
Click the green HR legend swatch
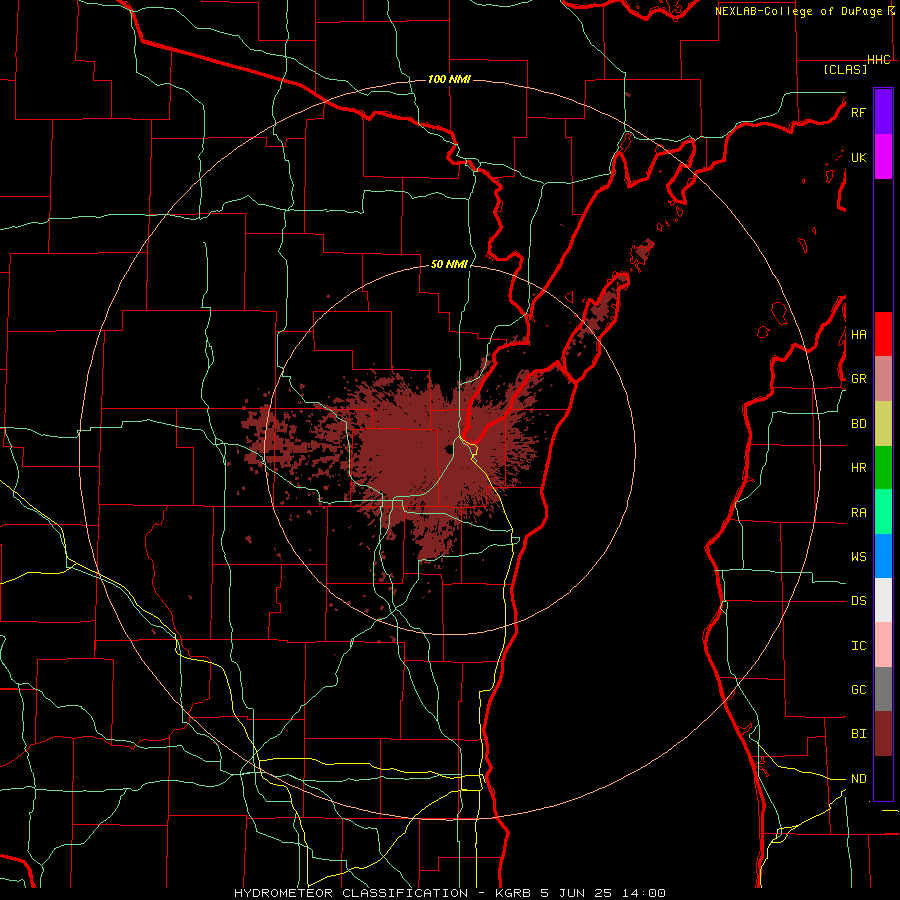tap(883, 468)
